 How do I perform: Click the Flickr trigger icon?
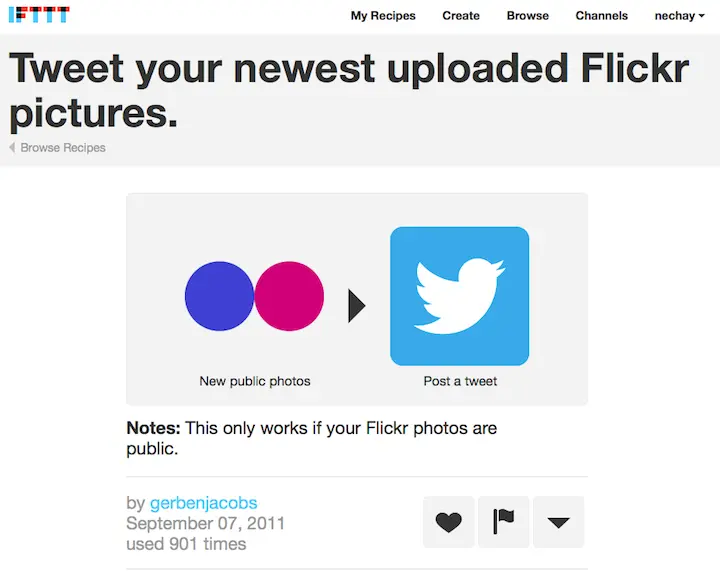click(254, 296)
